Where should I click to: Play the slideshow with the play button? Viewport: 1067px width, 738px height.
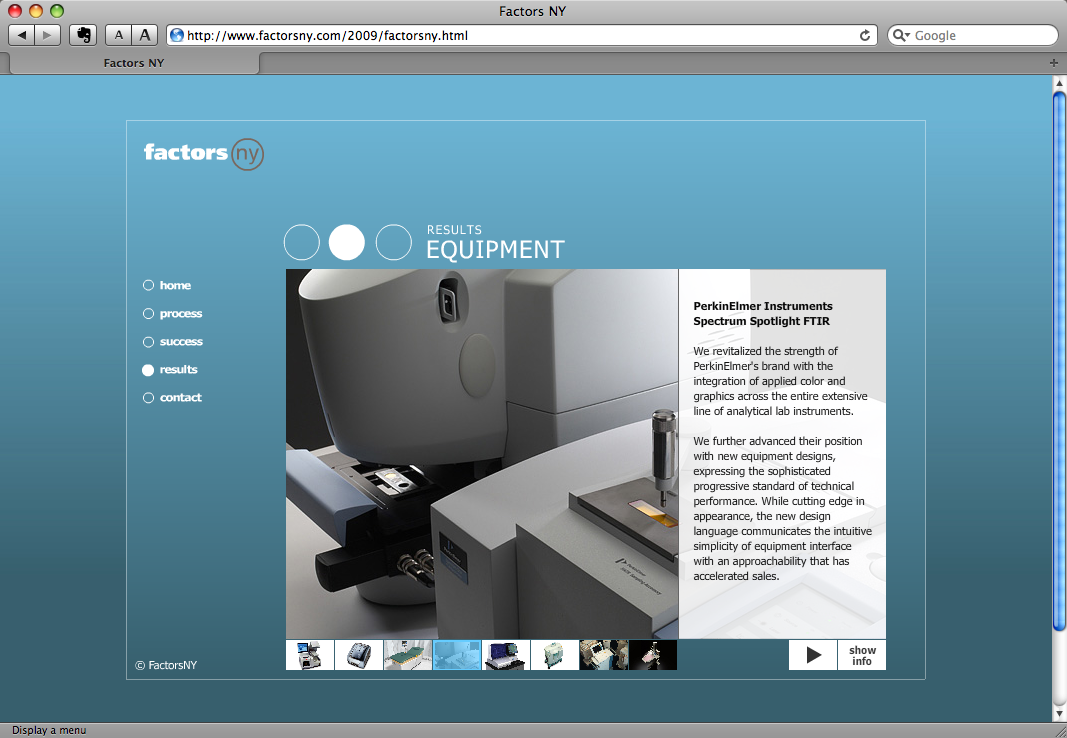[813, 655]
